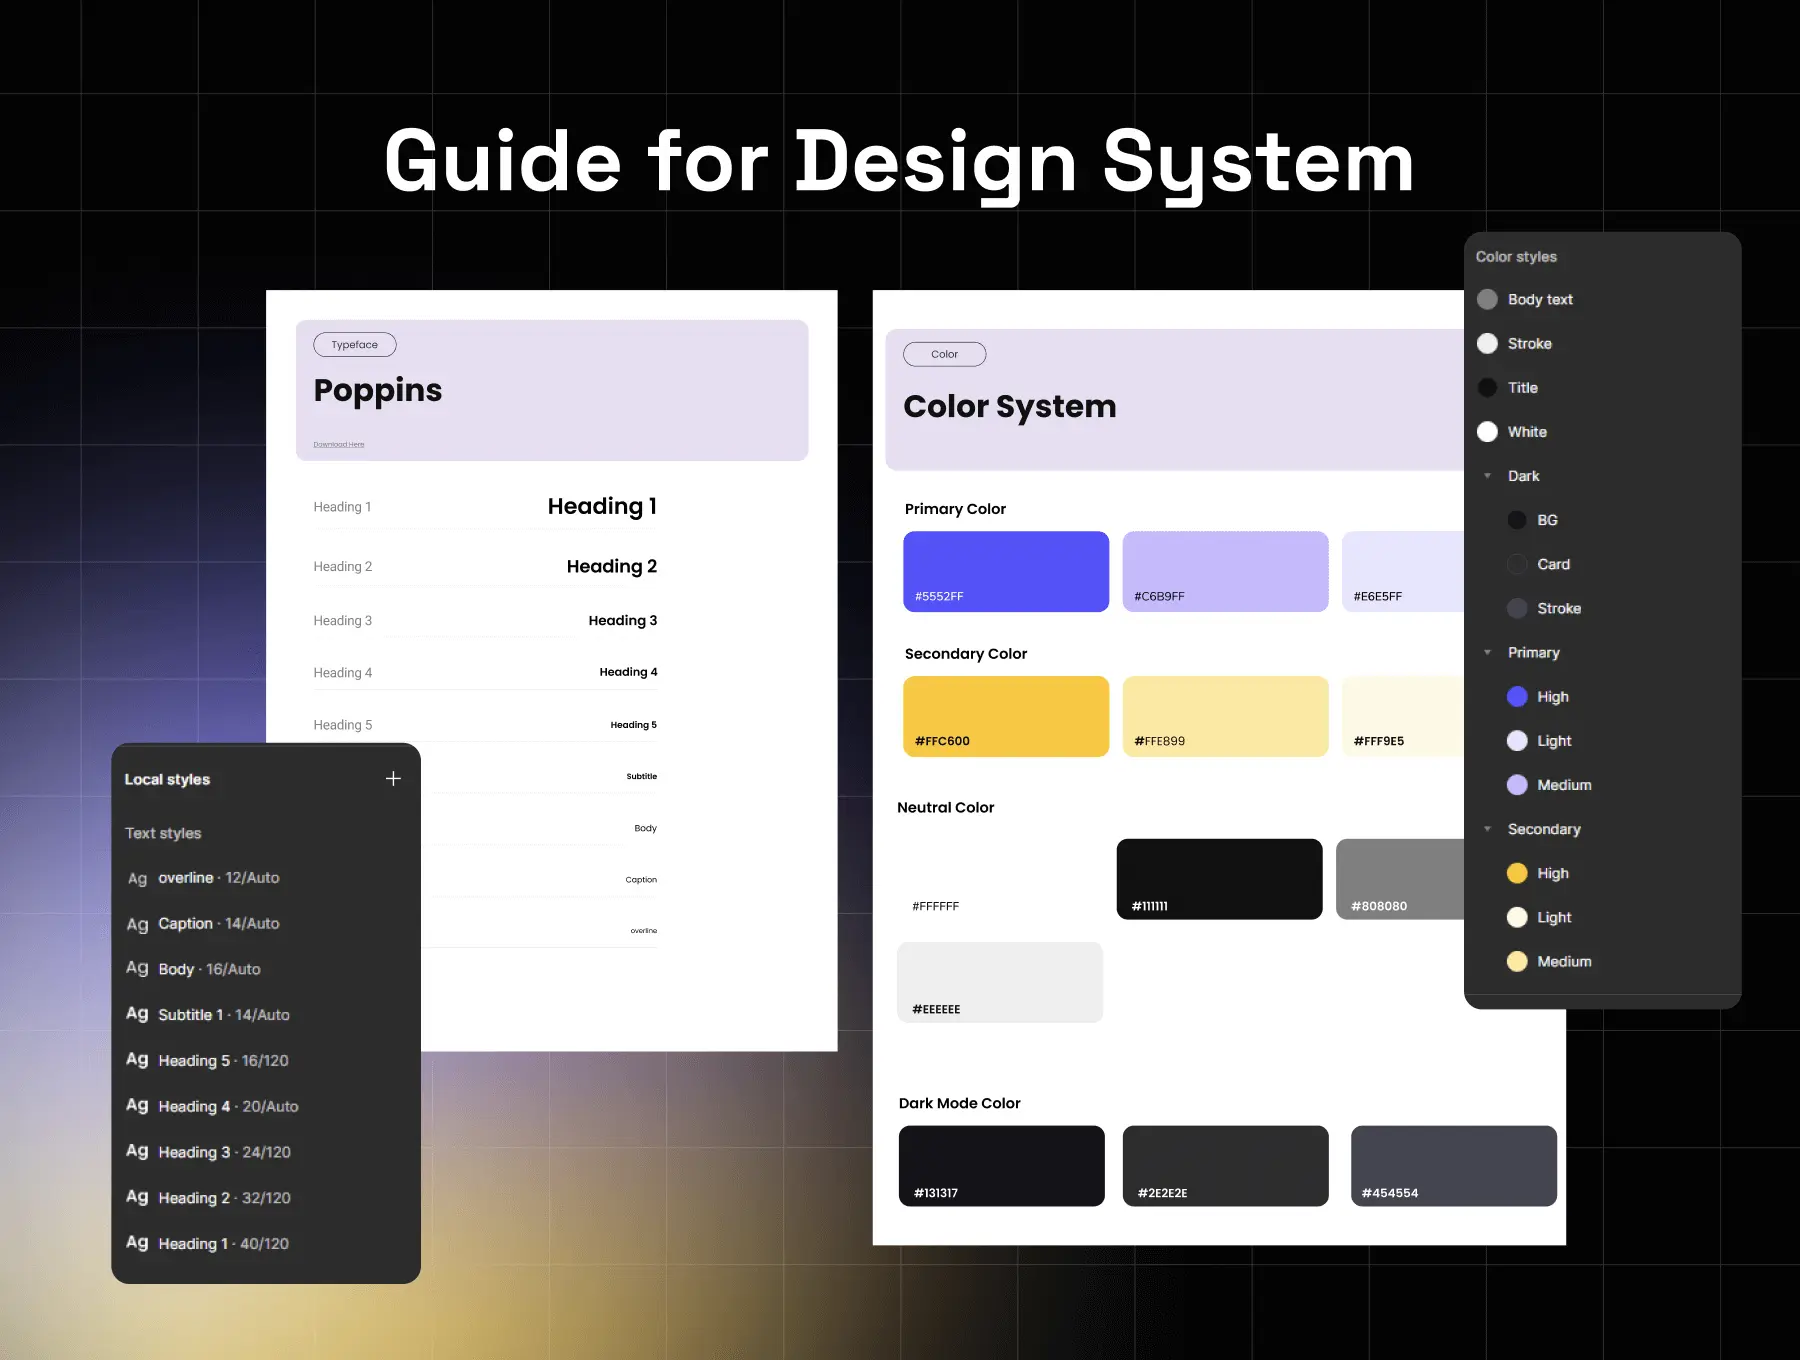Click the #FFC600 secondary color swatch
The width and height of the screenshot is (1800, 1360).
click(1006, 716)
